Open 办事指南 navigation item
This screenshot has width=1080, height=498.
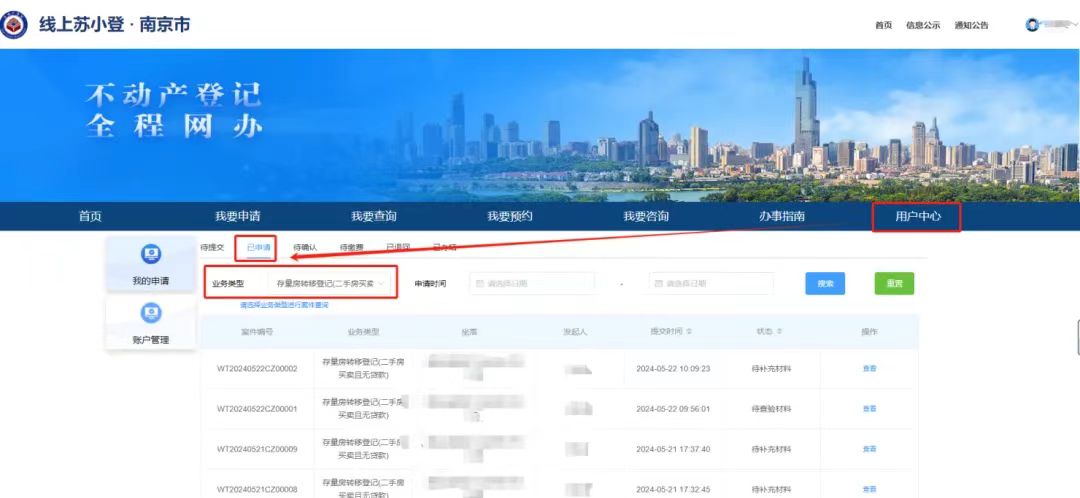[x=782, y=216]
